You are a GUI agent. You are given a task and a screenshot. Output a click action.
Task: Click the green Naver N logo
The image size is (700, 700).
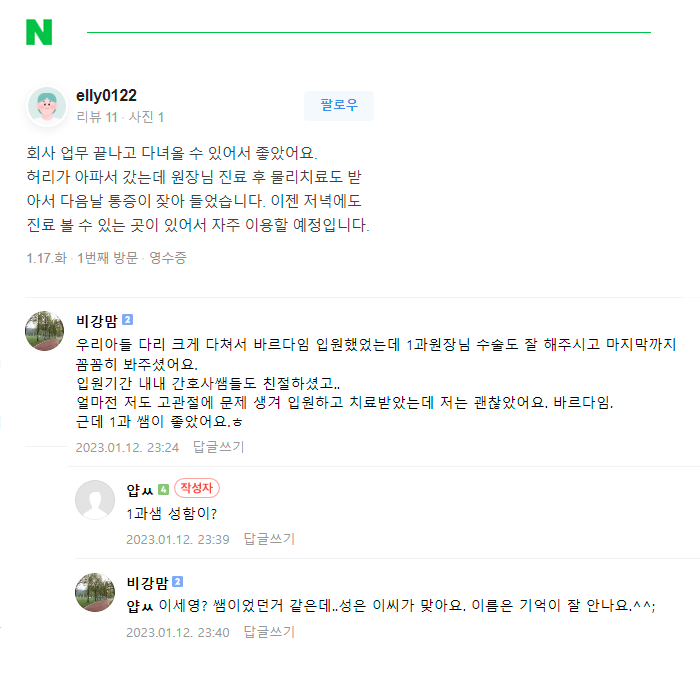coord(39,32)
